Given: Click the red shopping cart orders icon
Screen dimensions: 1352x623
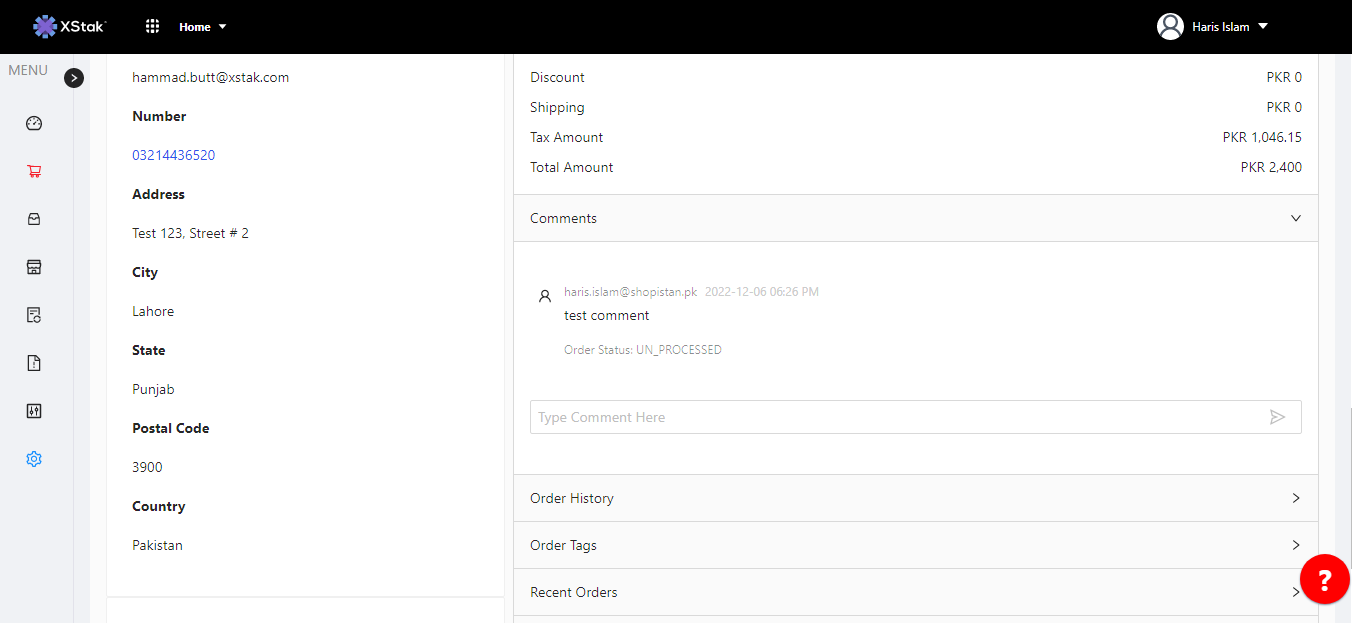Looking at the screenshot, I should 34,172.
